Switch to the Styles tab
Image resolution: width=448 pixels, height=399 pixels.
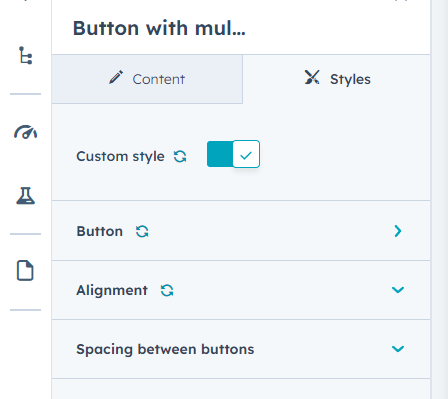337,79
